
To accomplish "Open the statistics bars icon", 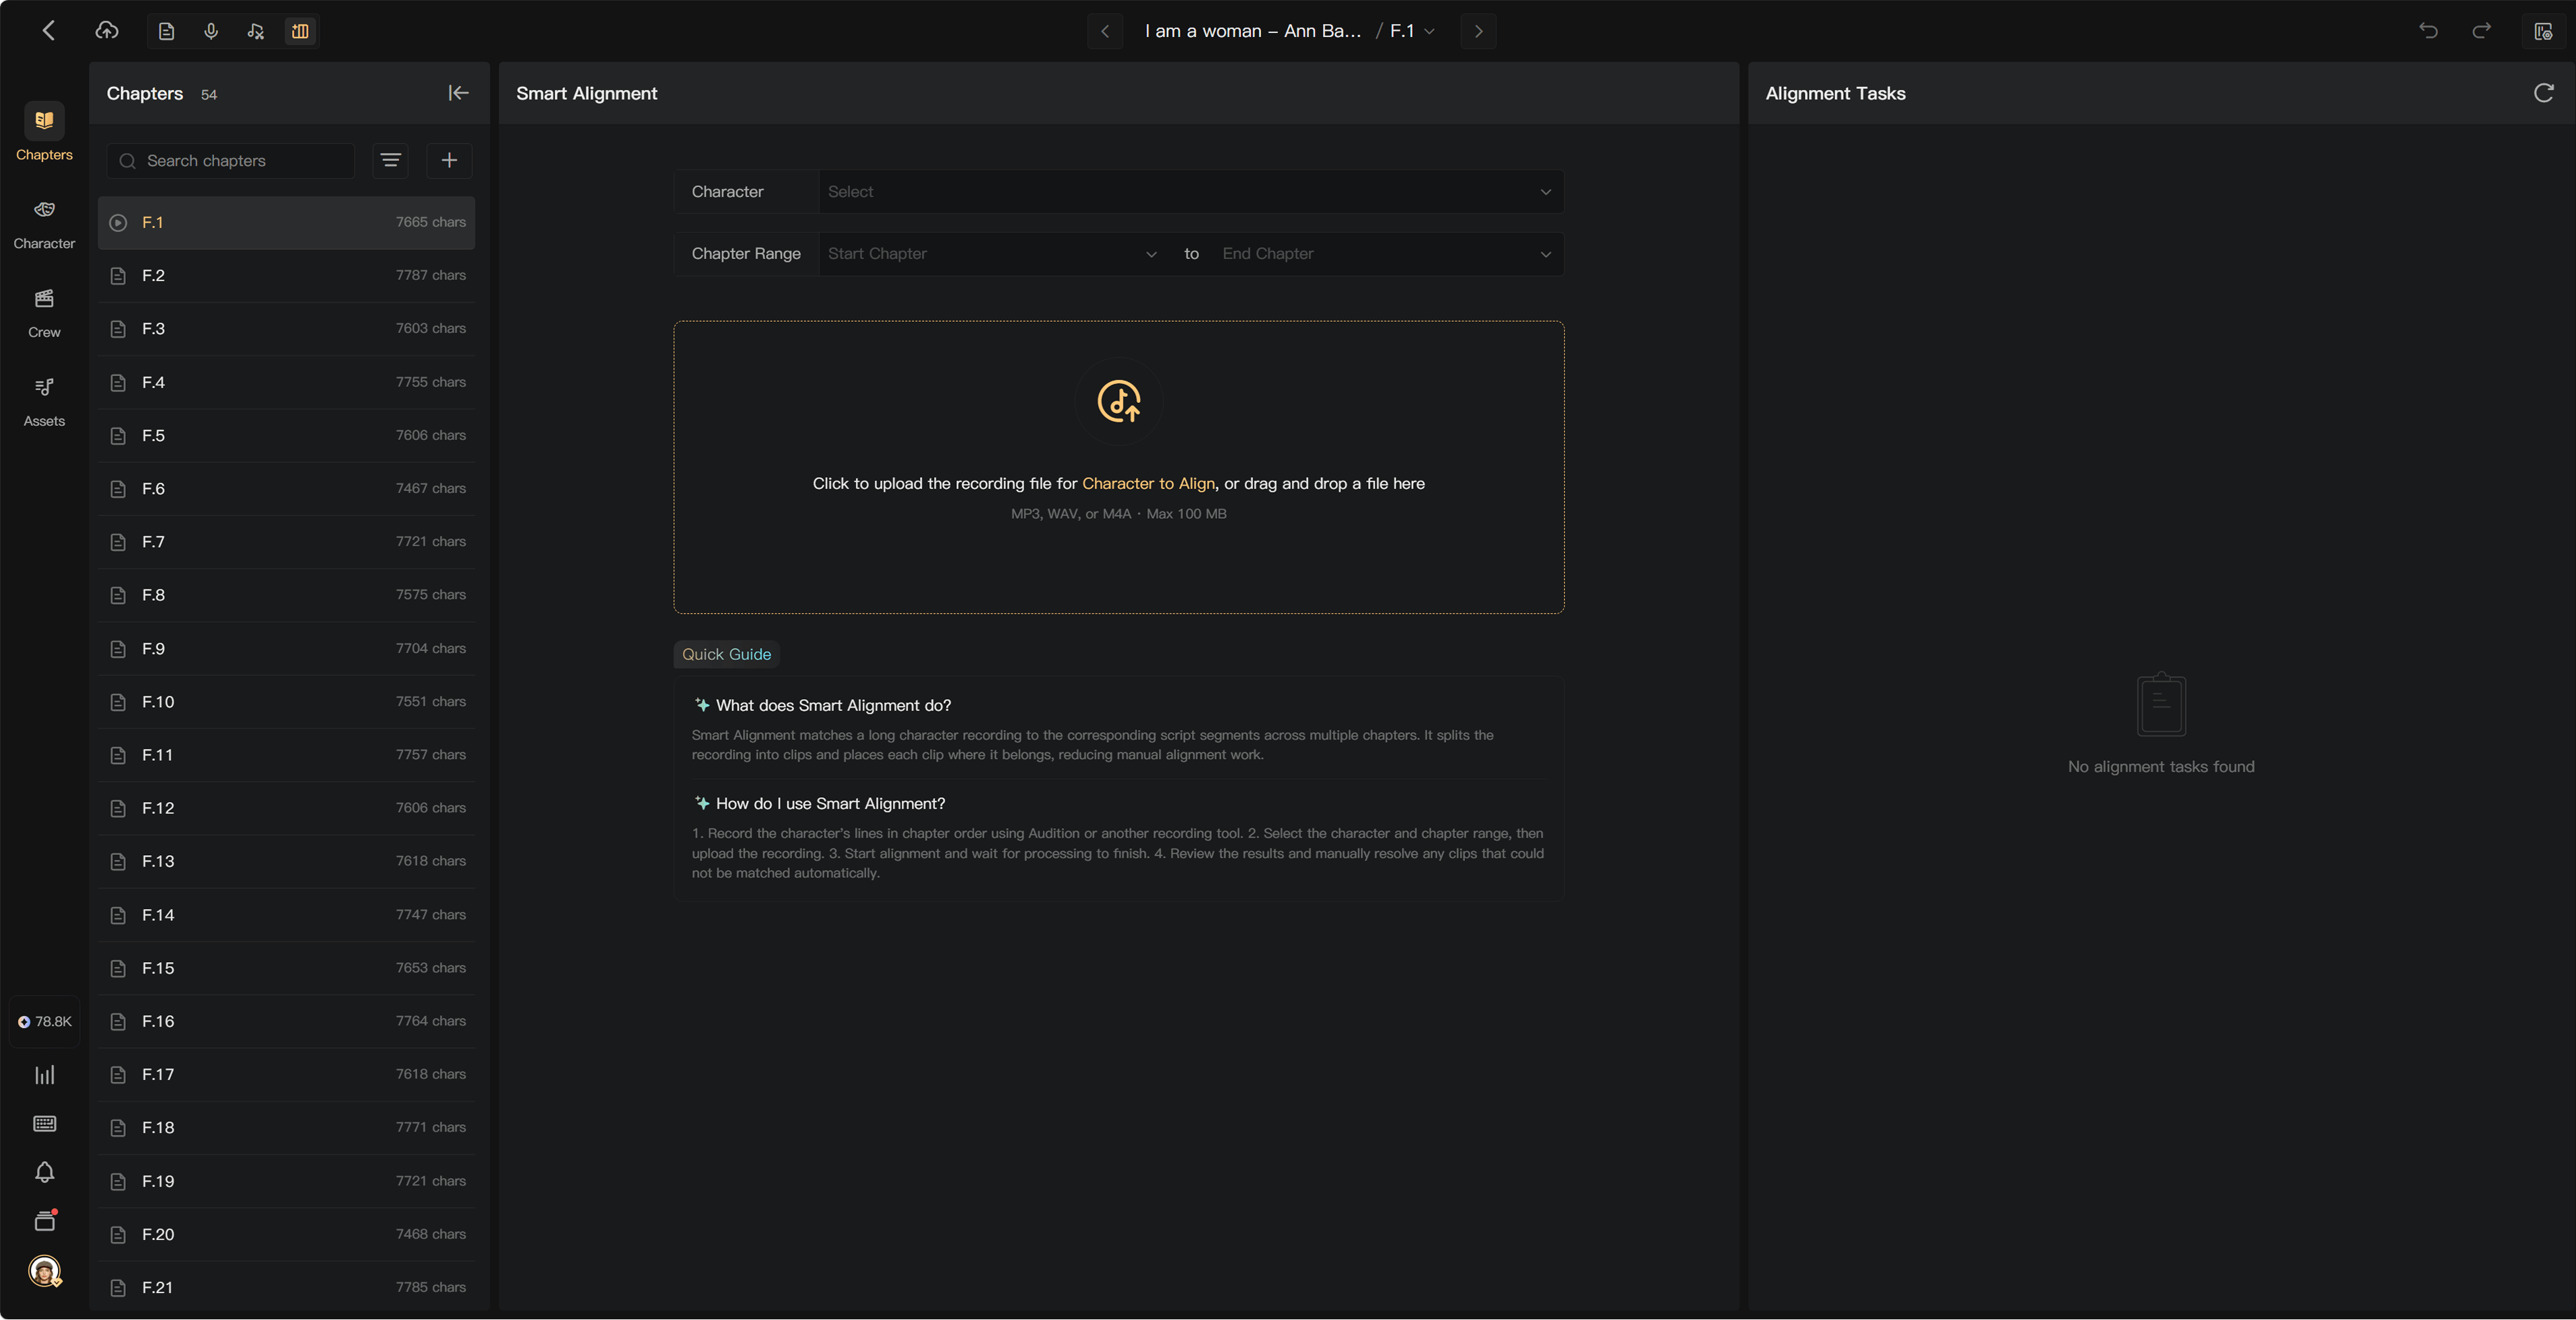I will pos(45,1075).
